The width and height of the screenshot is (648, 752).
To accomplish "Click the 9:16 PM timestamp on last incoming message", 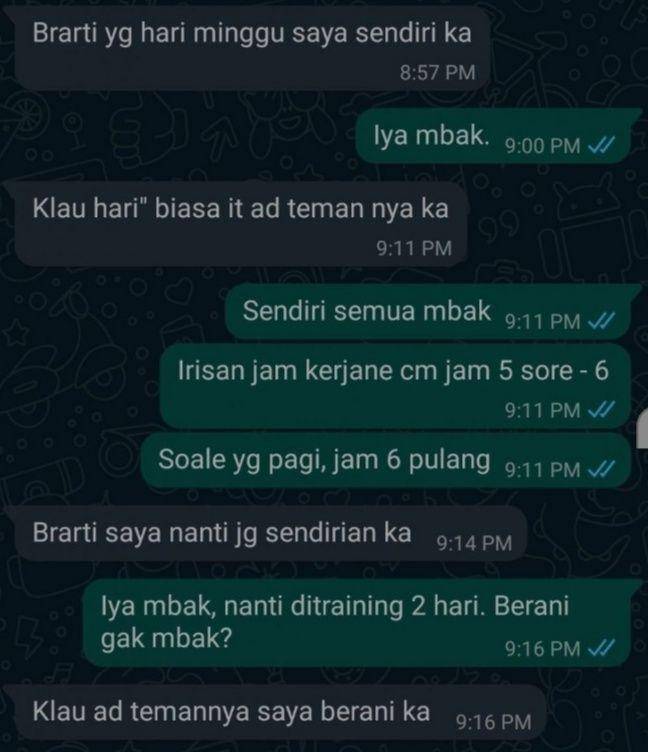I will coord(494,722).
